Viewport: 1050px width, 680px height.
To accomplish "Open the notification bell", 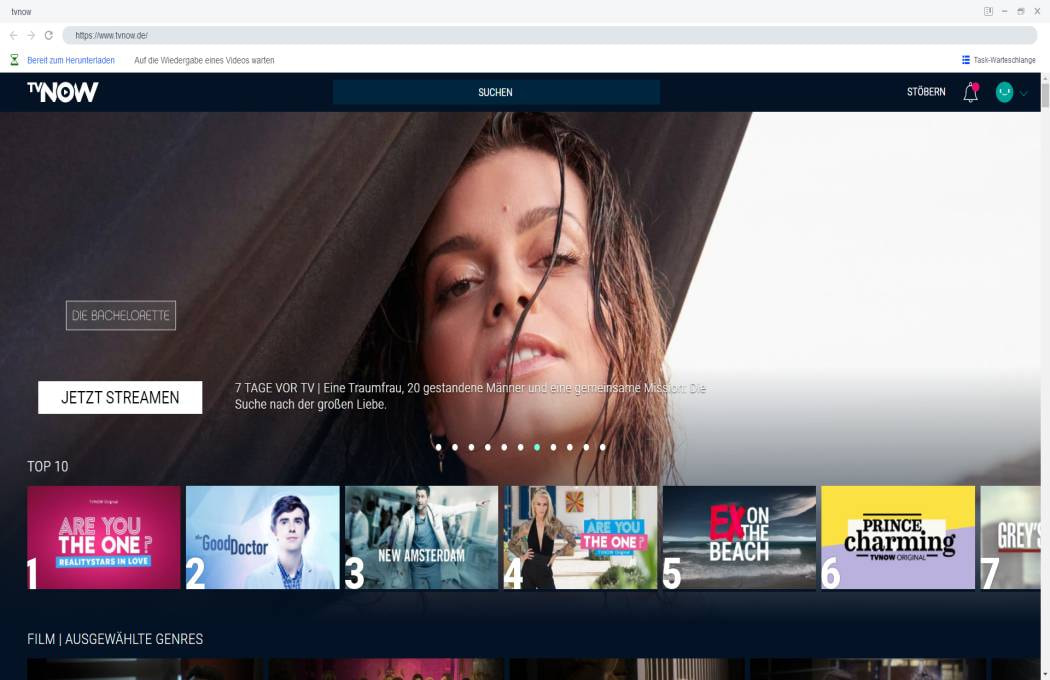I will pos(971,92).
